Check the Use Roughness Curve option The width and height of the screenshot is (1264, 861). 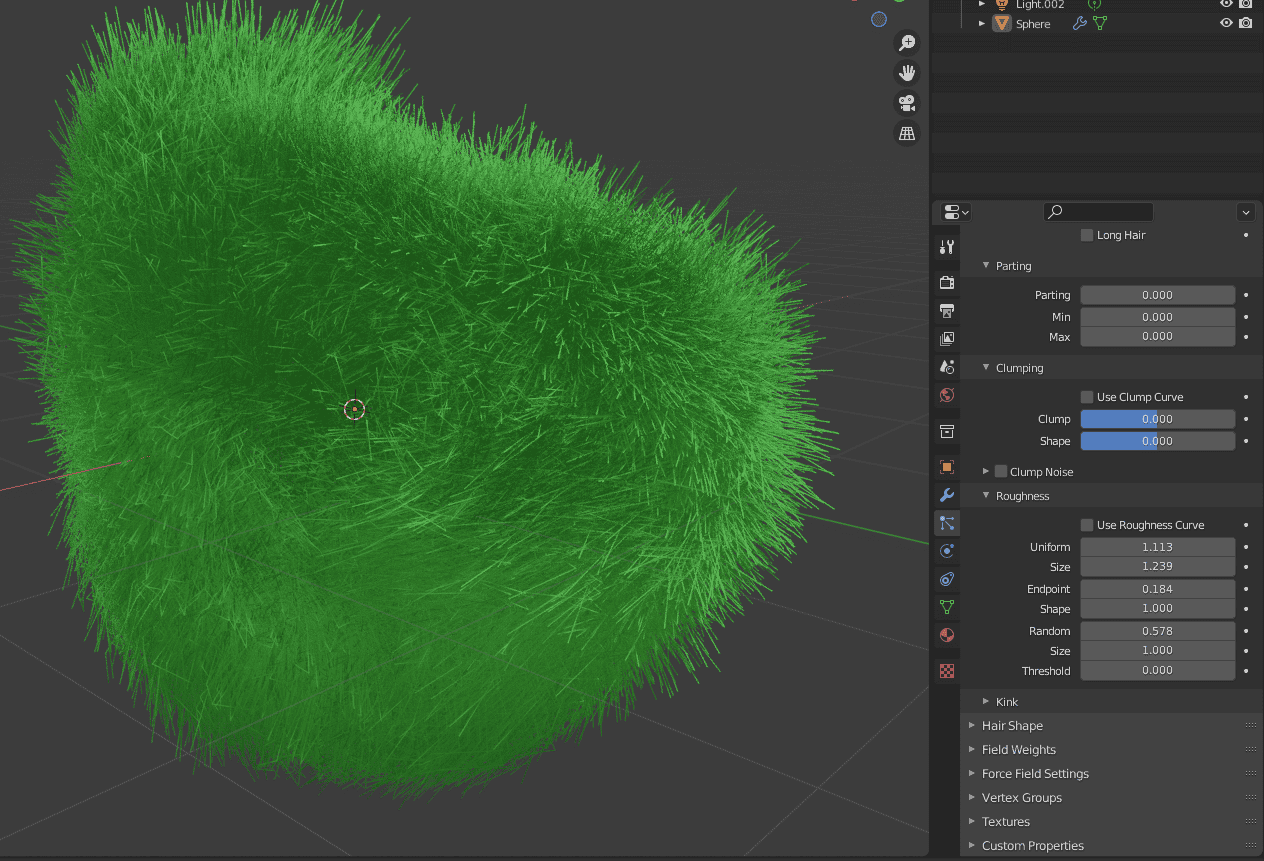(1086, 524)
